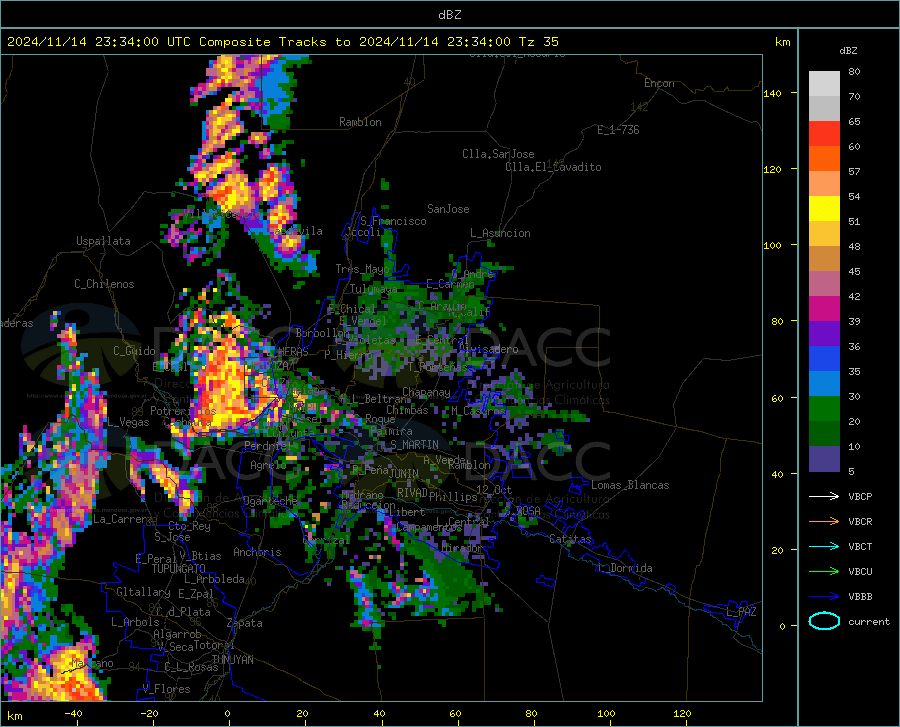Viewport: 900px width, 727px height.
Task: Click the 'JUNIN' map label
Action: click(404, 473)
